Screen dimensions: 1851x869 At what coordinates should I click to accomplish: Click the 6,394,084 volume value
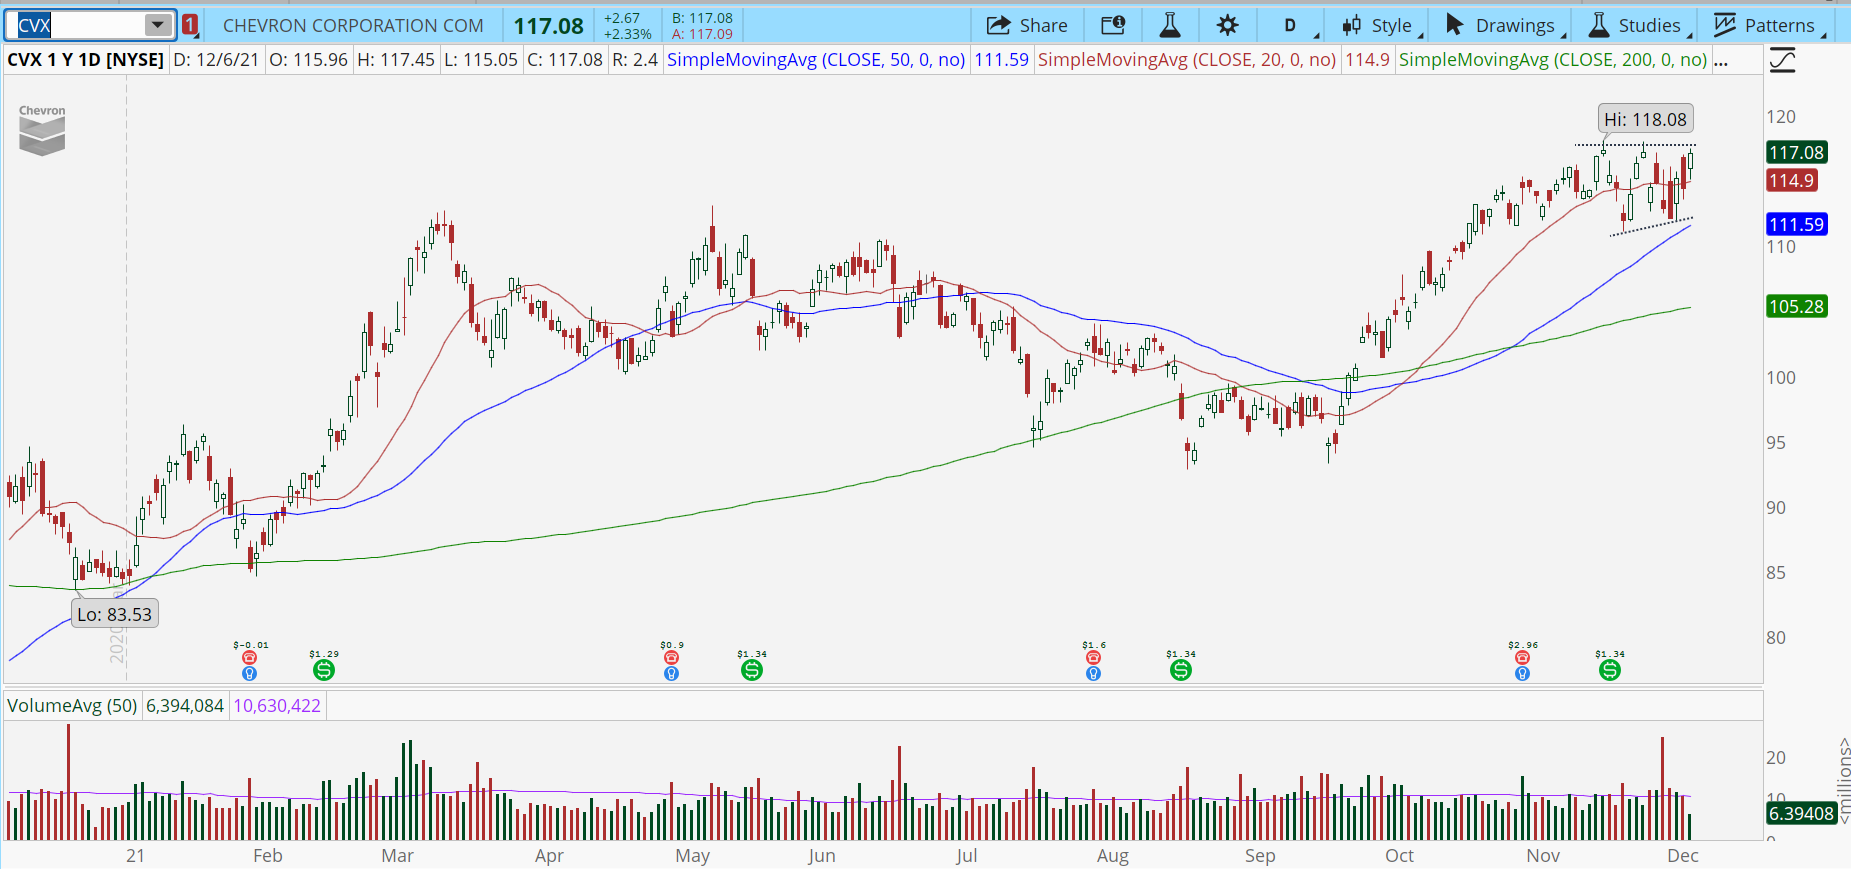(x=185, y=706)
